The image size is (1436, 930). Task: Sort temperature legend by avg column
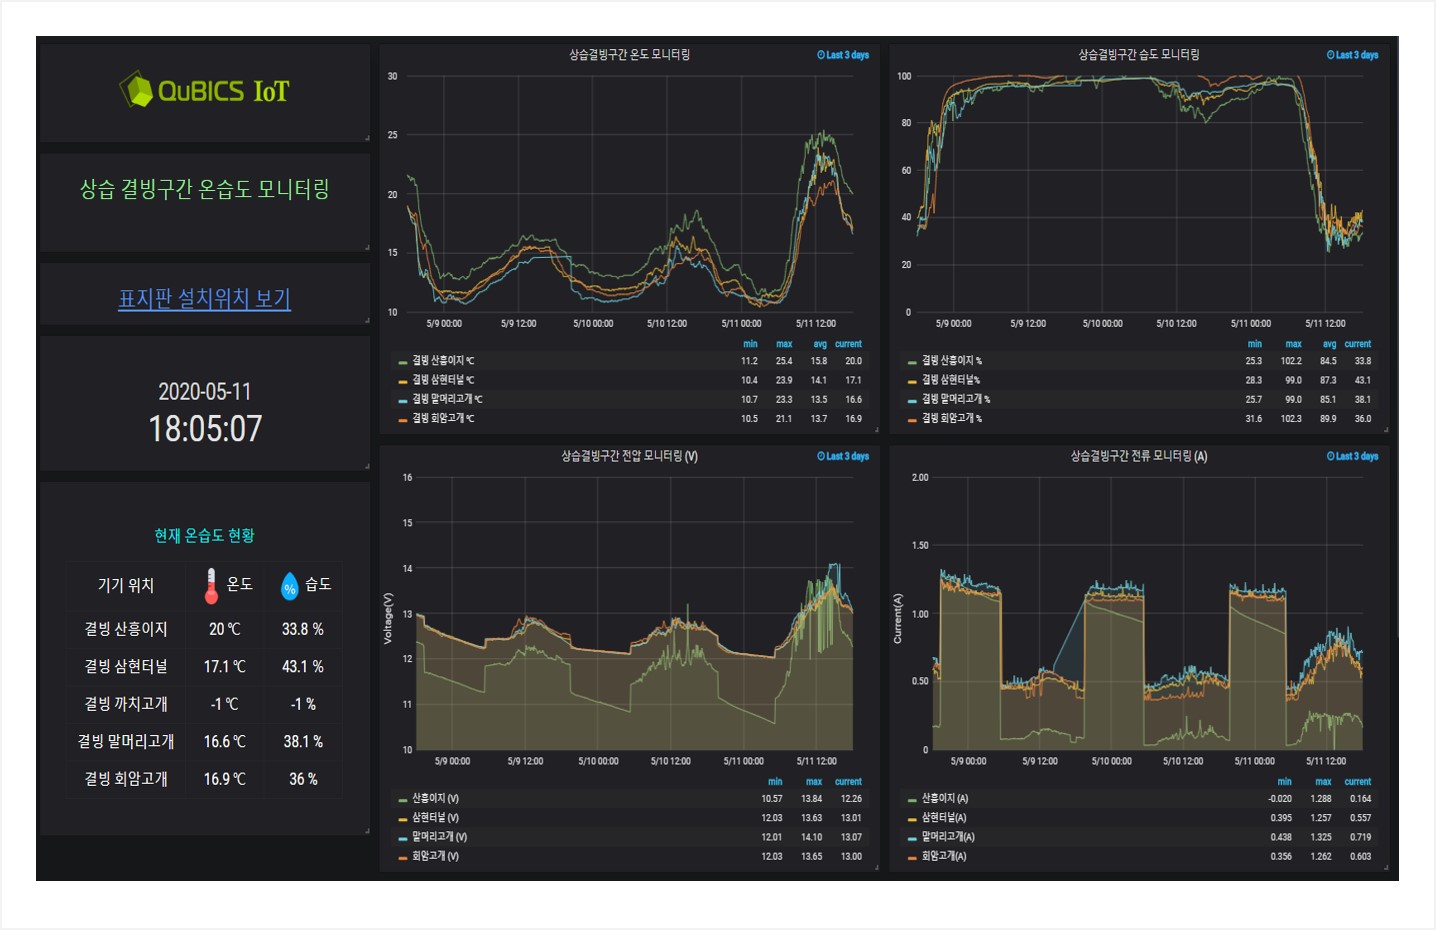(820, 344)
